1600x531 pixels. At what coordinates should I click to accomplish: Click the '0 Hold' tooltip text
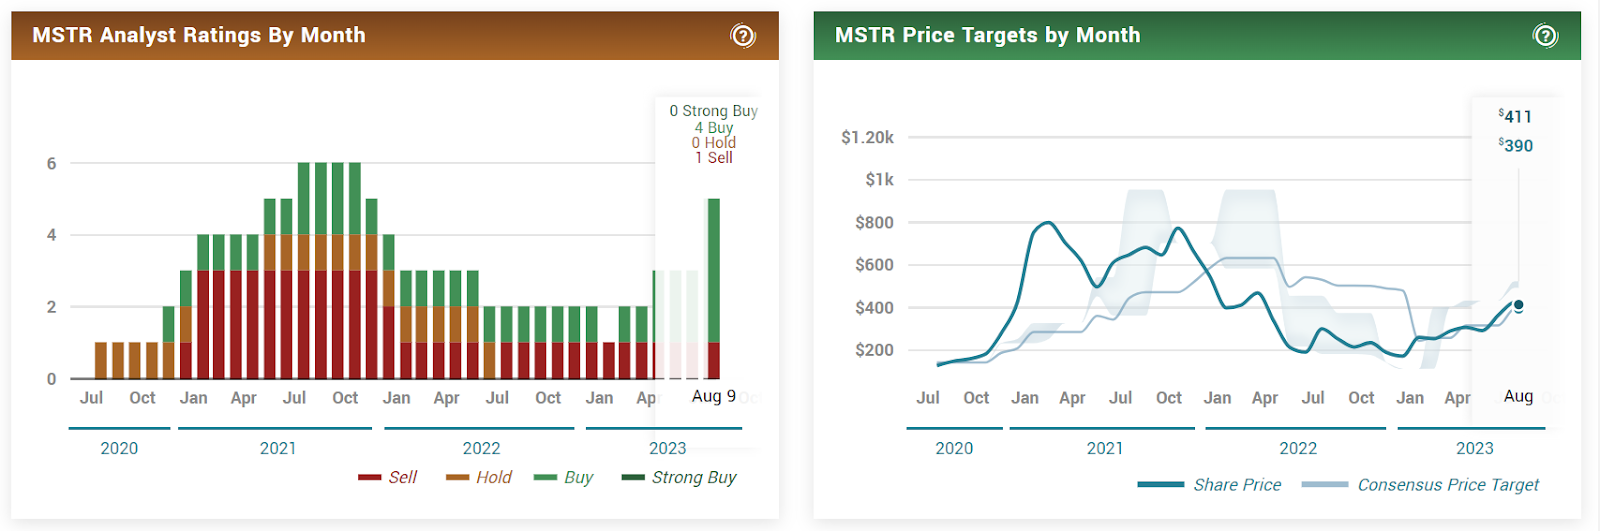pyautogui.click(x=714, y=143)
